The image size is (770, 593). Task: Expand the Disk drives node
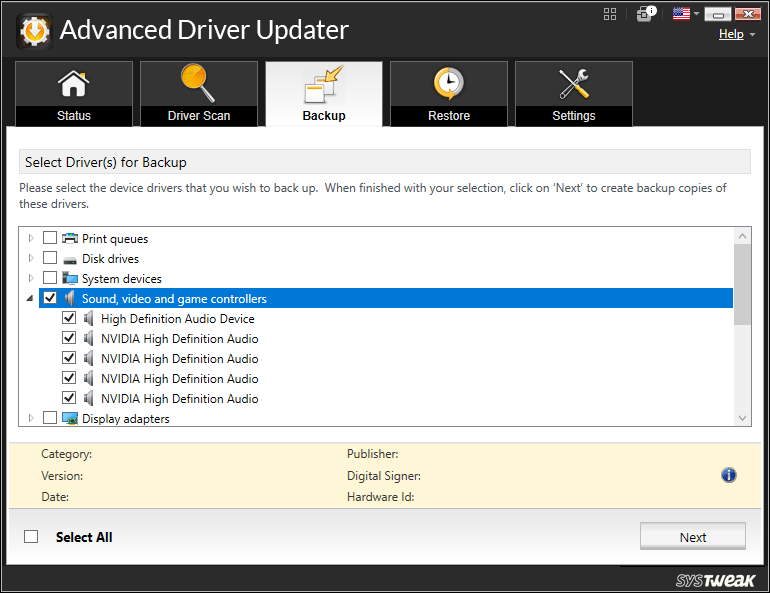pos(31,258)
